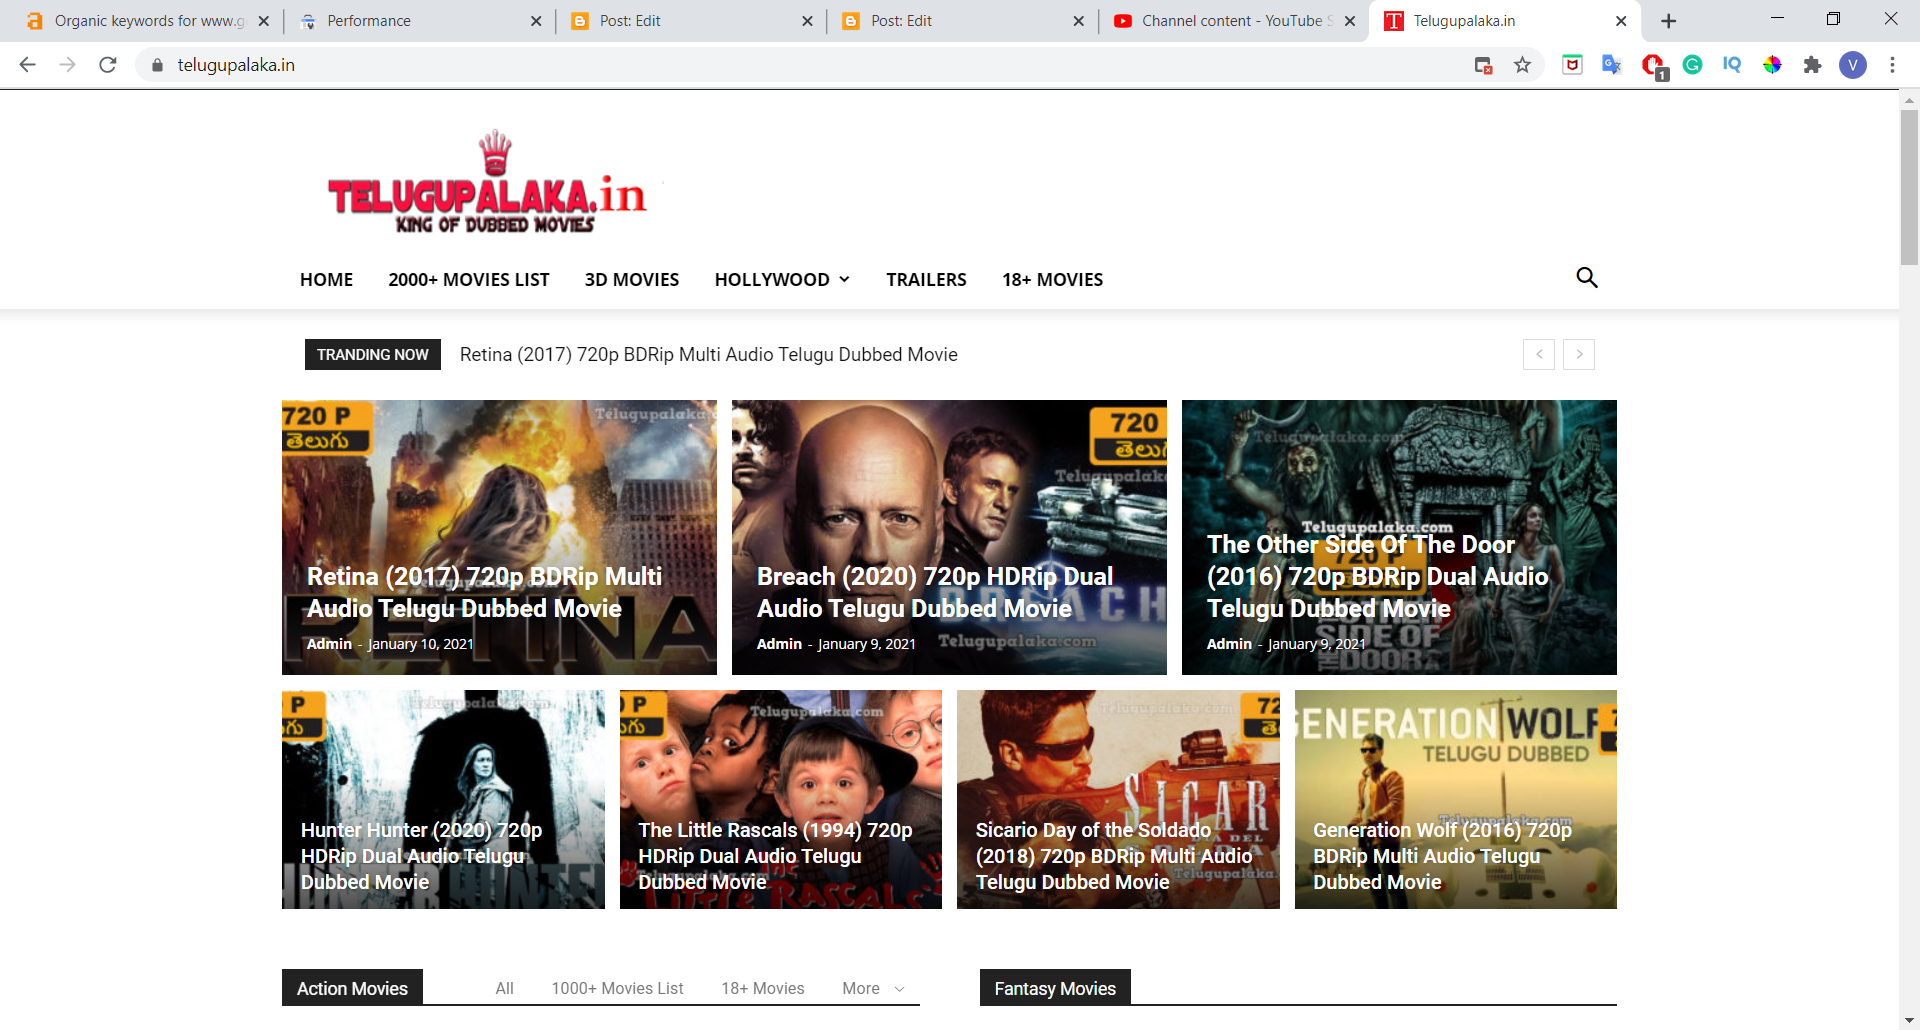Viewport: 1920px width, 1030px height.
Task: Go back to the previous page
Action: pyautogui.click(x=28, y=65)
